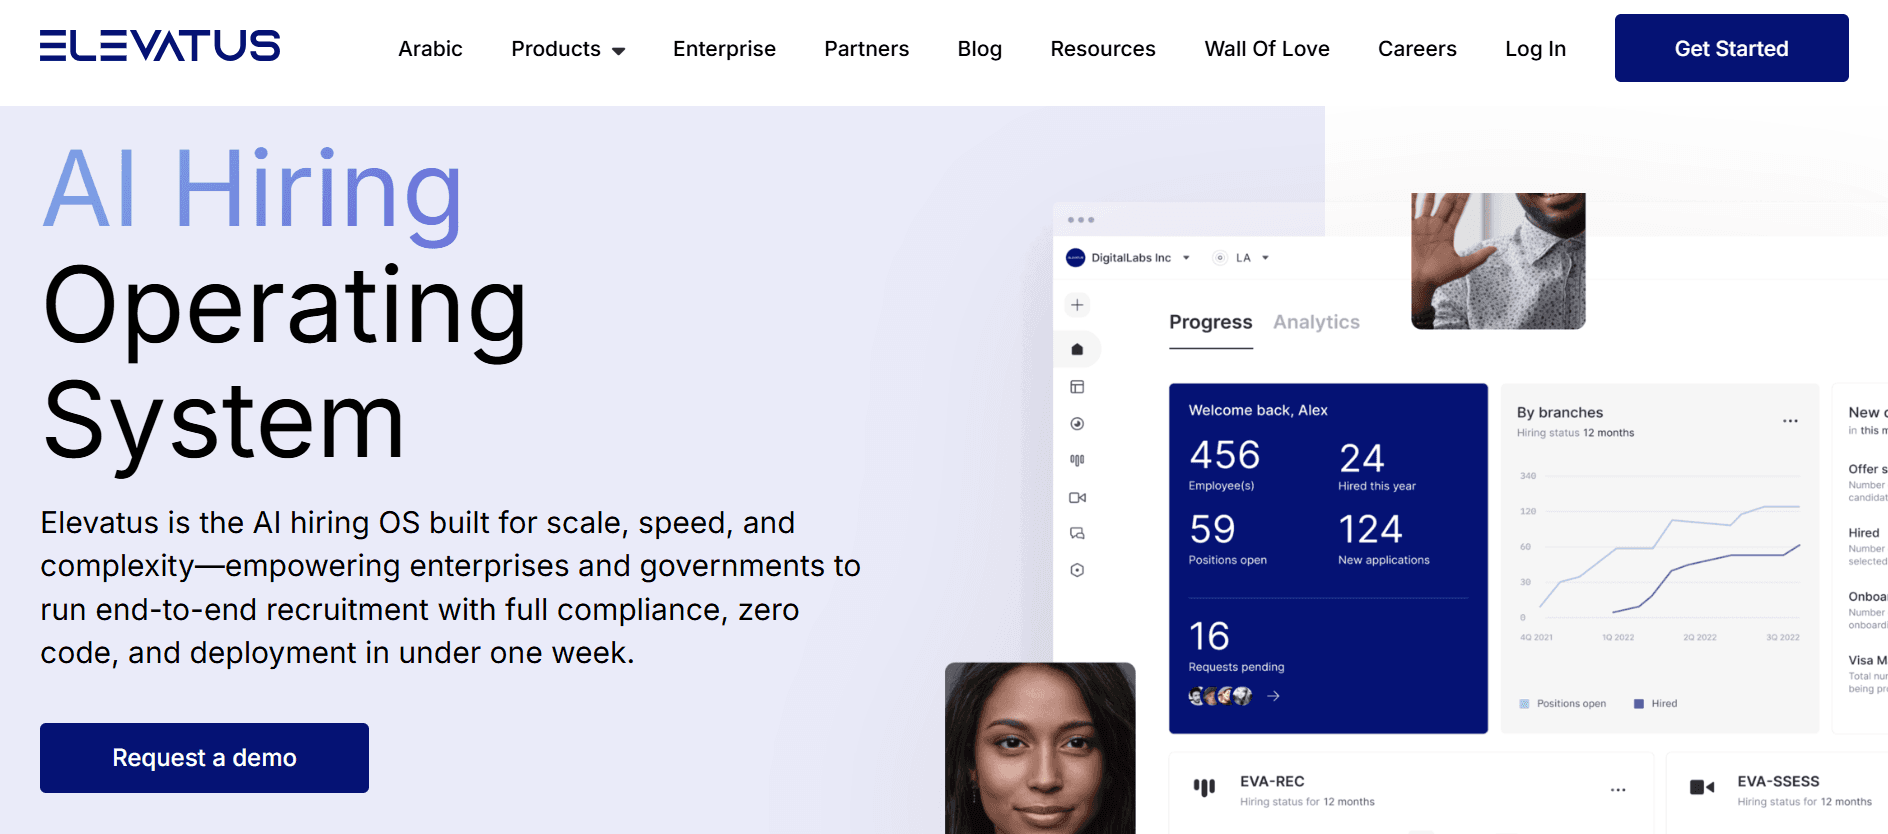Click the By branches card title
The height and width of the screenshot is (834, 1888).
1559,412
